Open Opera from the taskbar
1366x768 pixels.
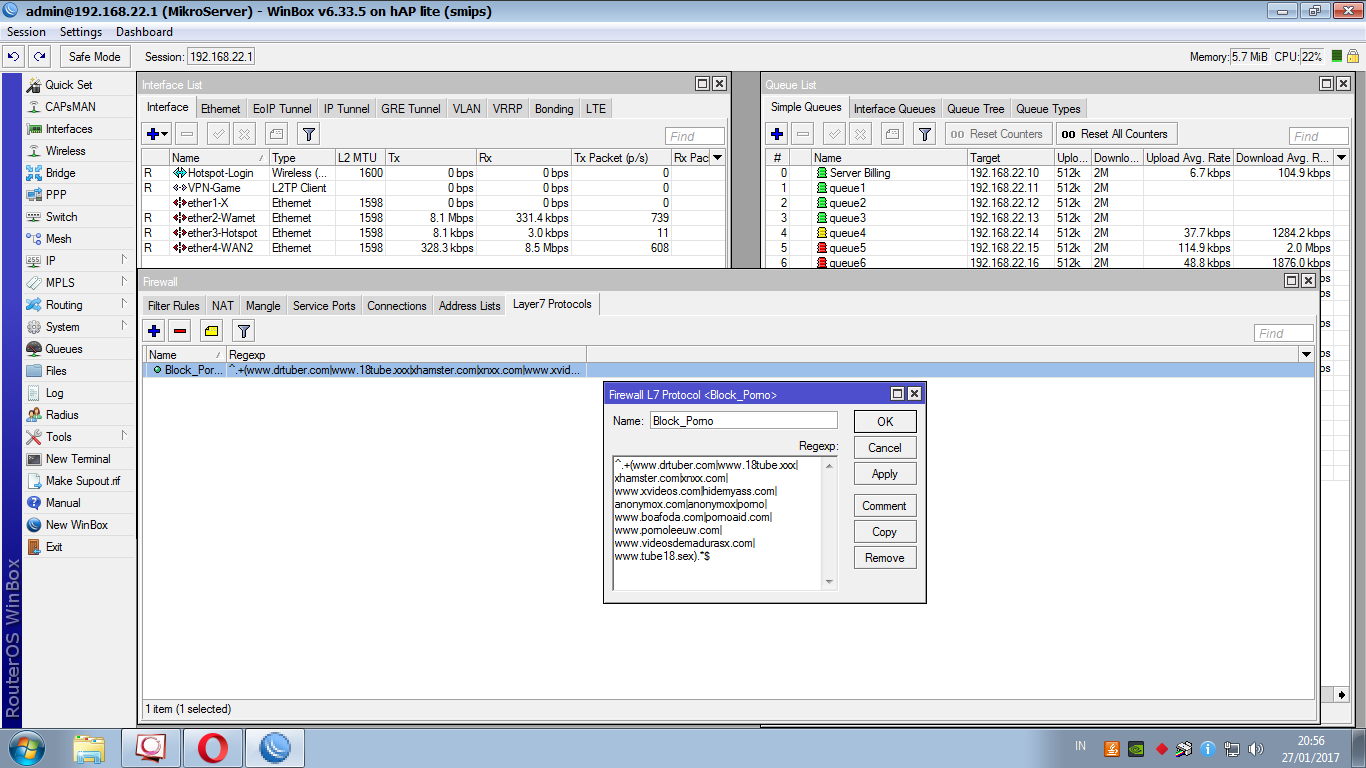point(212,748)
